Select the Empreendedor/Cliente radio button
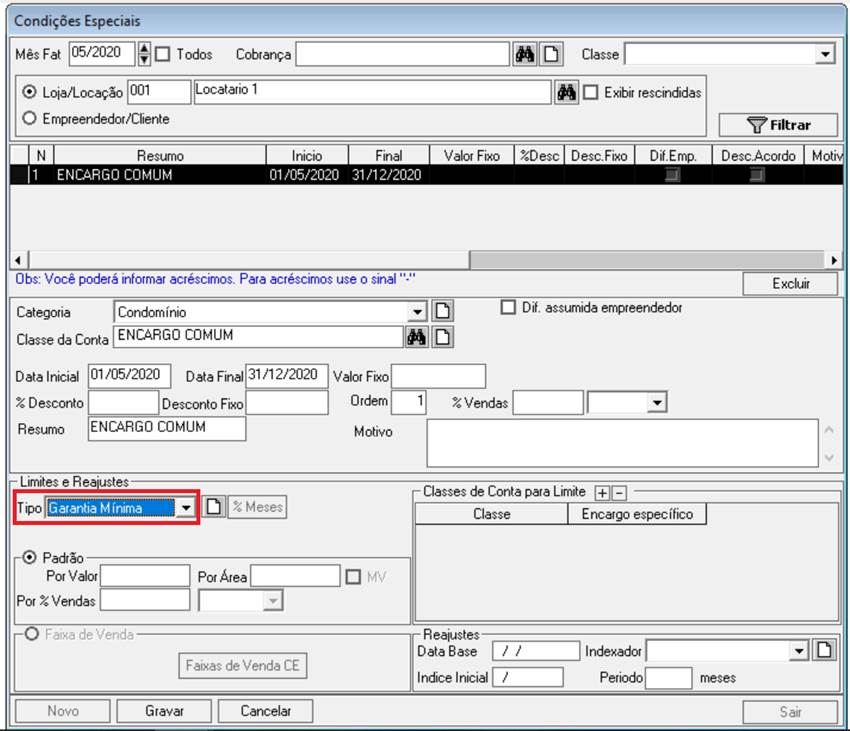The height and width of the screenshot is (731, 850). point(29,118)
